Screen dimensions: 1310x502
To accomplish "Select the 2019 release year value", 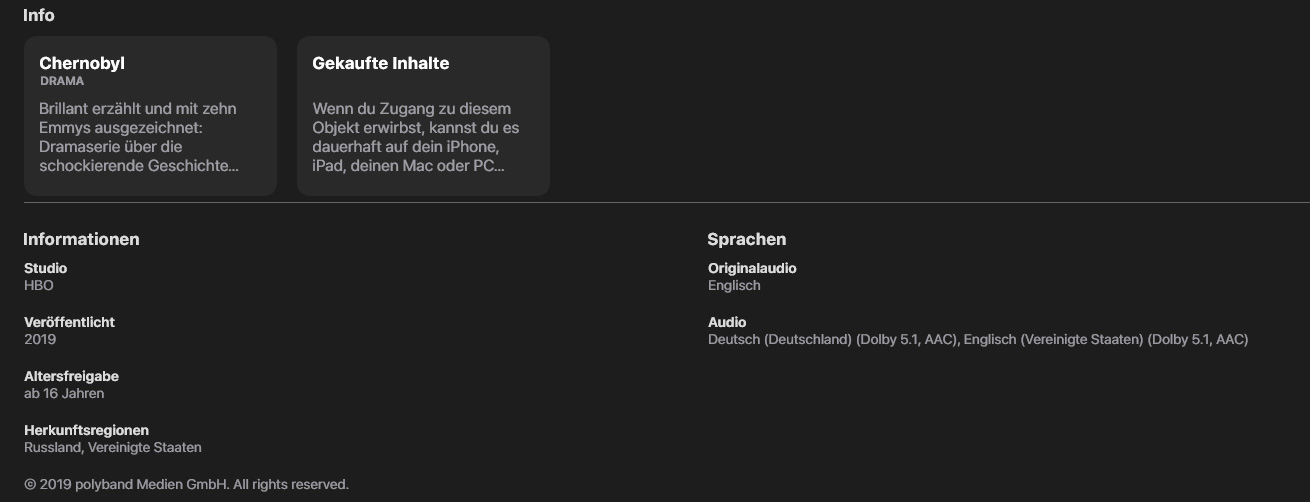I will coord(40,339).
